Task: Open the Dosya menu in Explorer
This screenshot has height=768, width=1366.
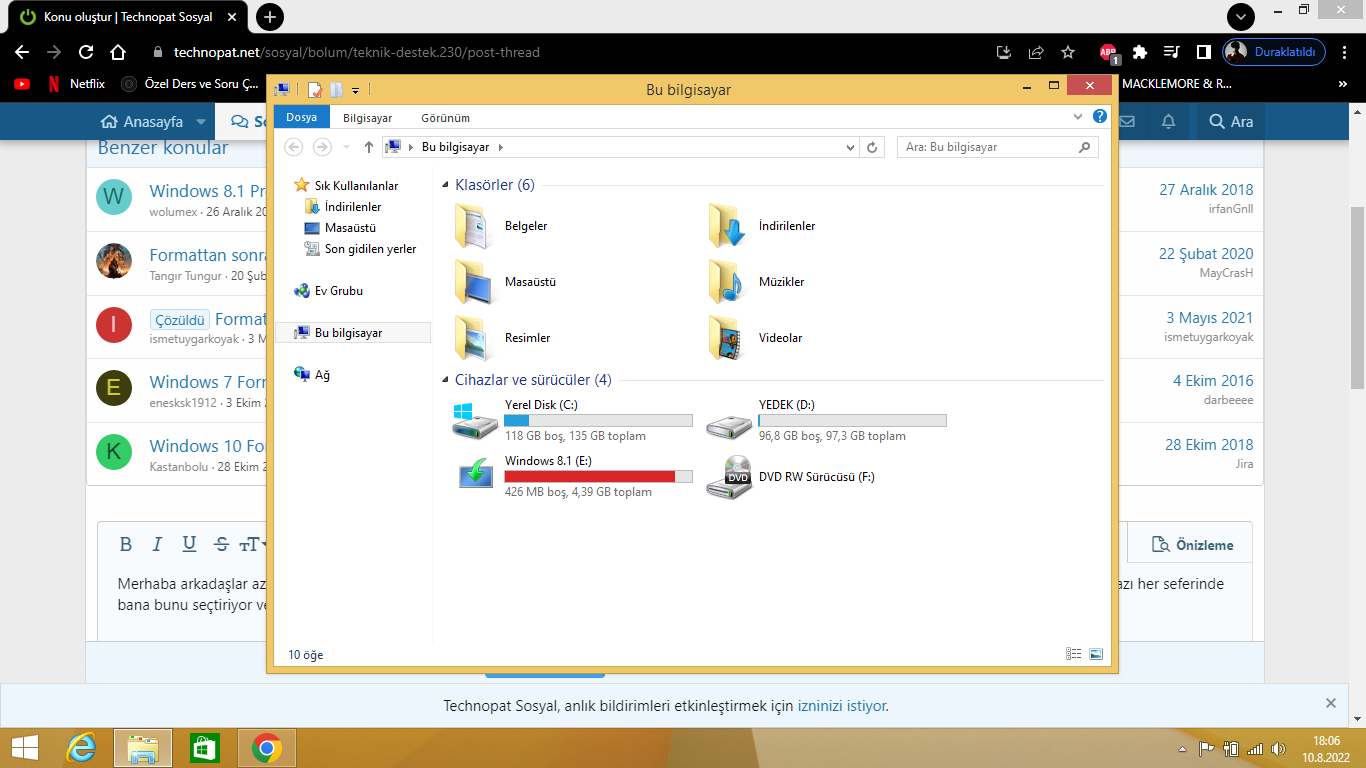Action: coord(301,117)
